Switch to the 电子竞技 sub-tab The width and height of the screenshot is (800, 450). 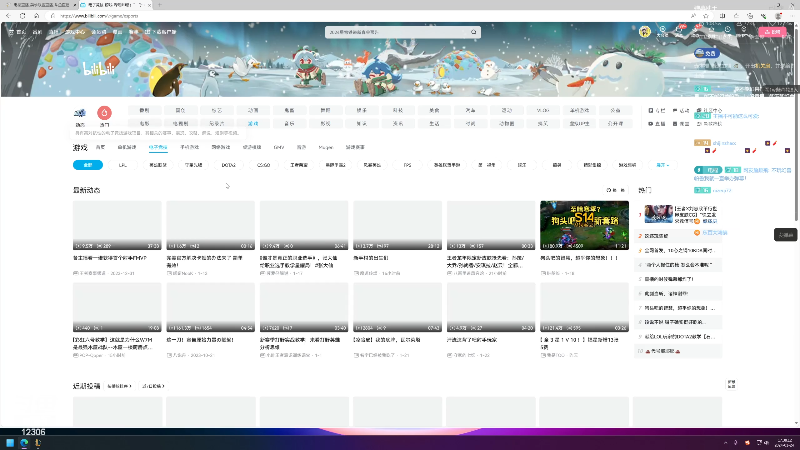[158, 147]
